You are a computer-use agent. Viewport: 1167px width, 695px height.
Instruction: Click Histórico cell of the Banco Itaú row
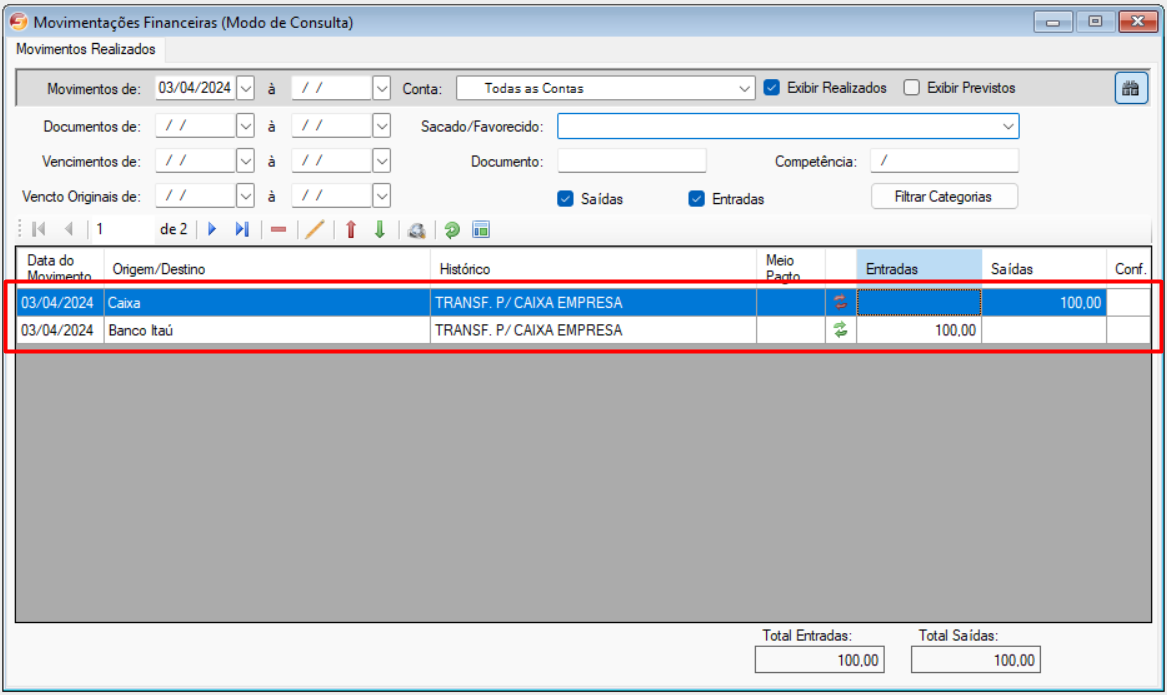point(593,330)
